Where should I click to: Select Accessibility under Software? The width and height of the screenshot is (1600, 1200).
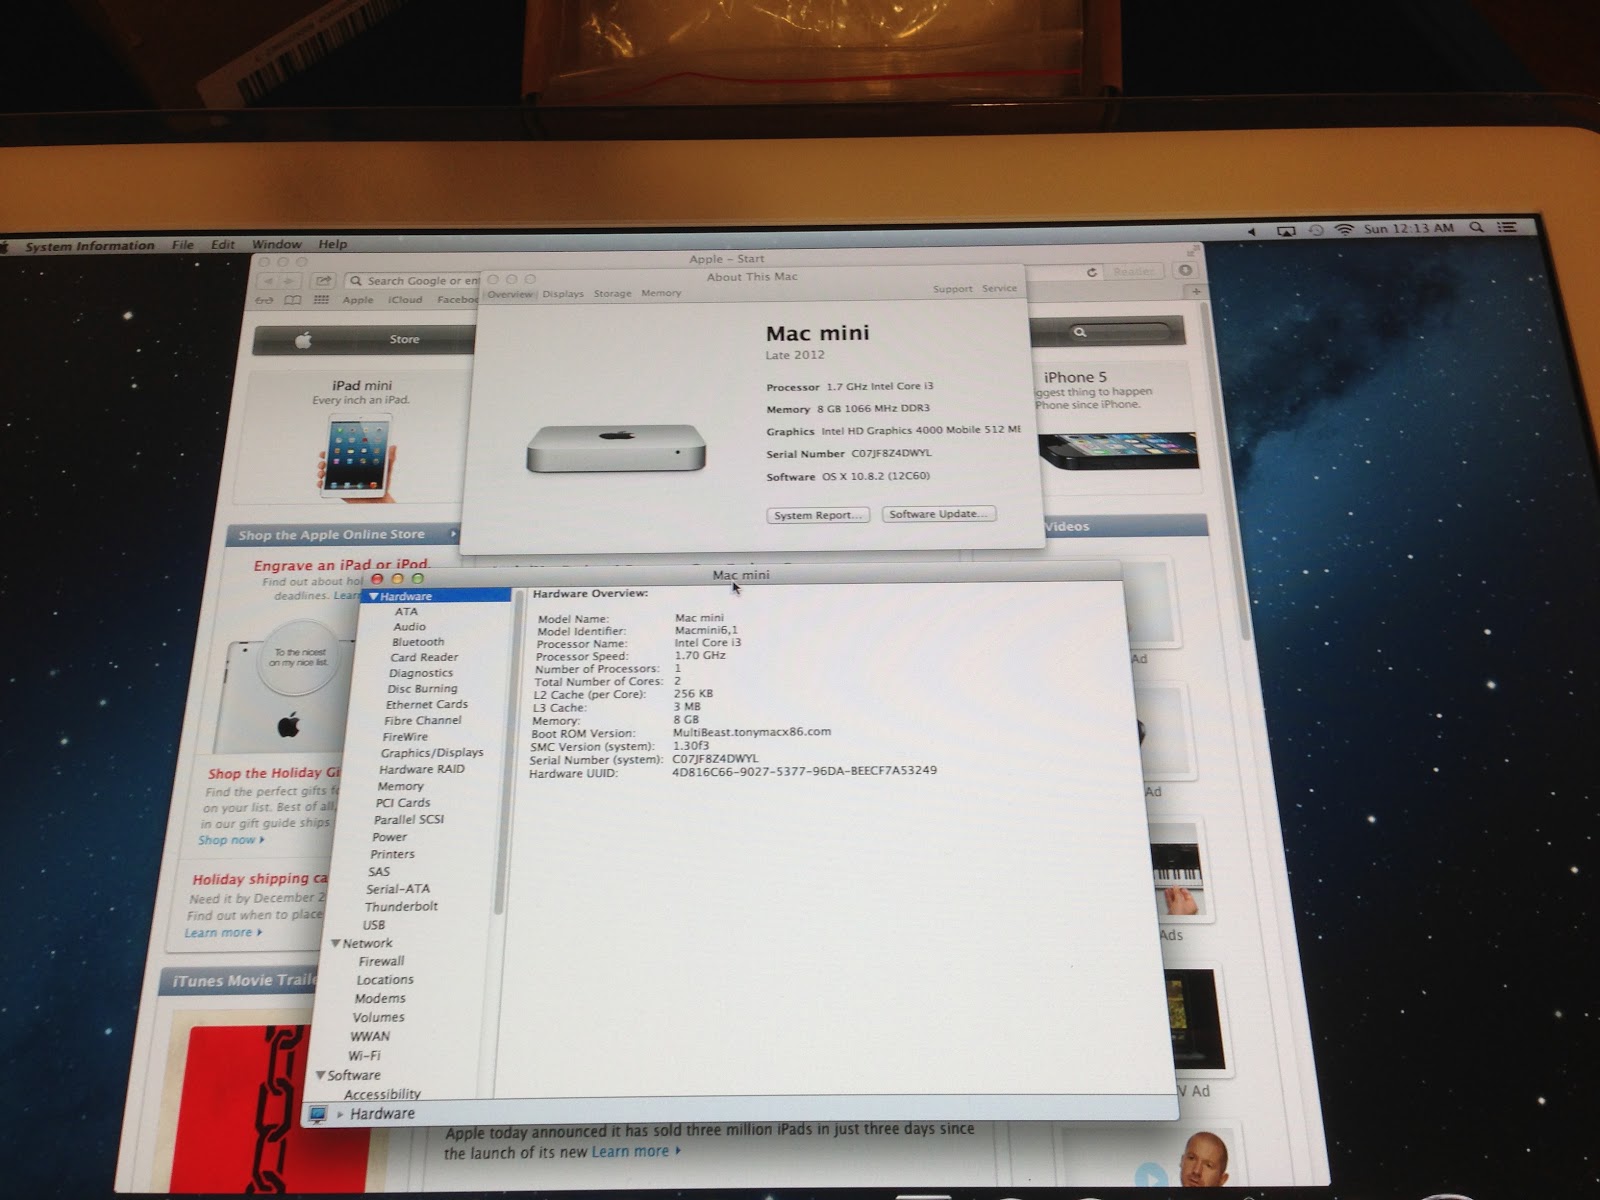[x=382, y=1094]
